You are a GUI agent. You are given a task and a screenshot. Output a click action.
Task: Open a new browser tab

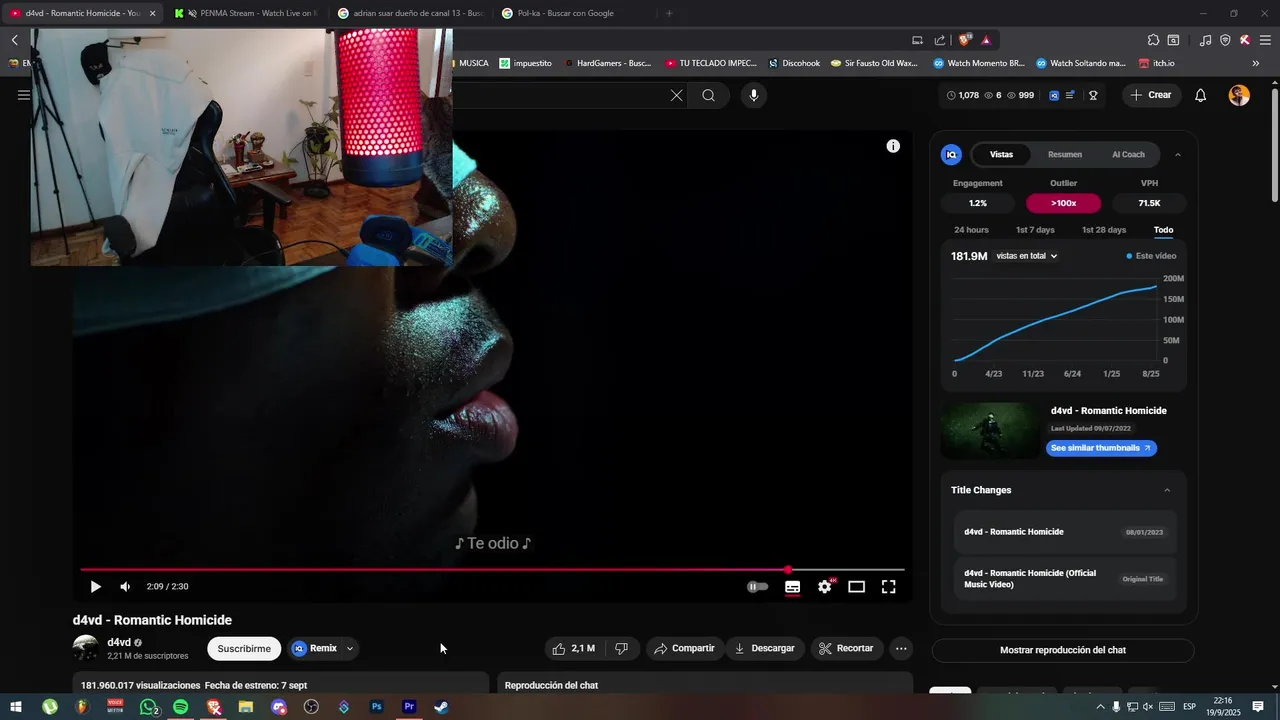click(x=669, y=13)
